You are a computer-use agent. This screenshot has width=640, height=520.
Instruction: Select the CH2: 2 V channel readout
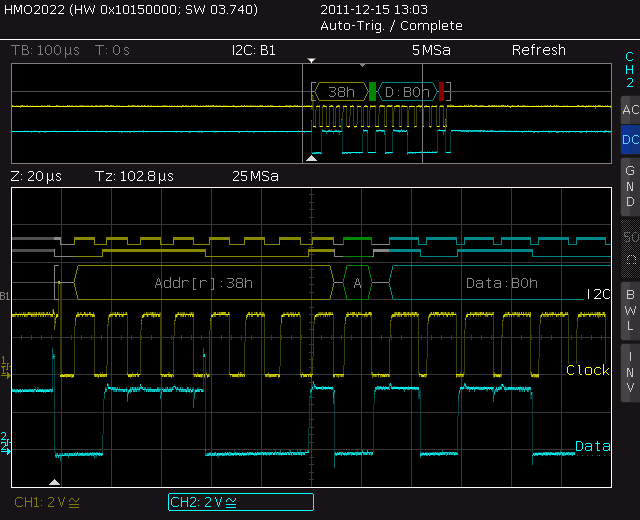coord(241,502)
